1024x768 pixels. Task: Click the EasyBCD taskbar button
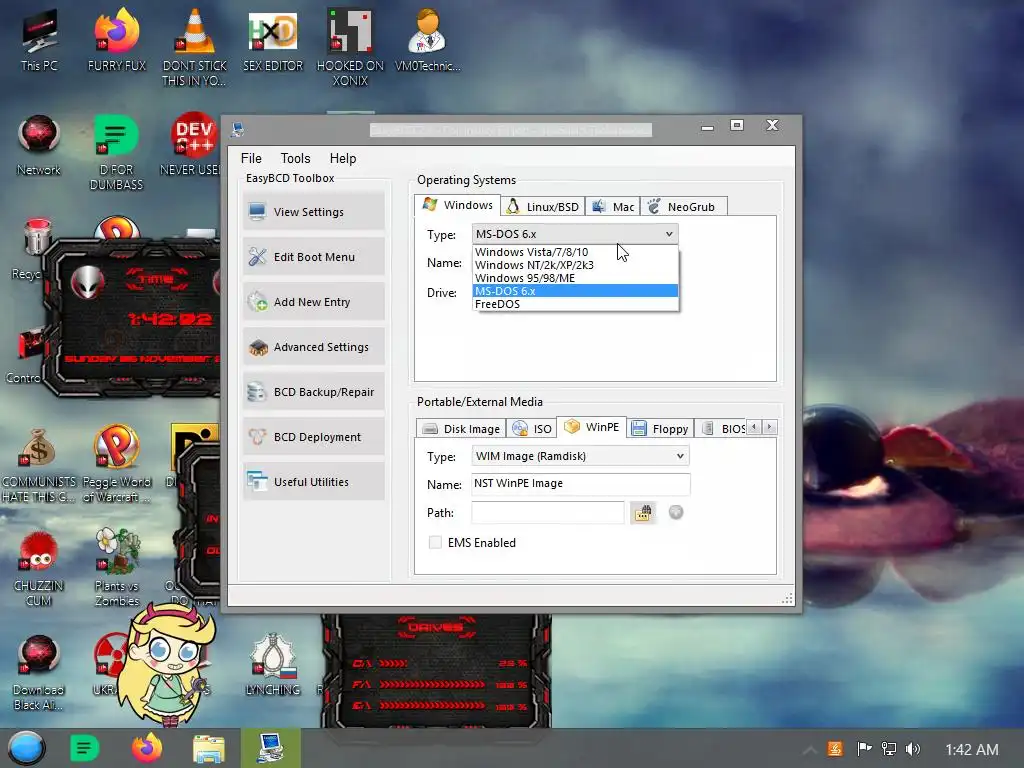pyautogui.click(x=270, y=748)
